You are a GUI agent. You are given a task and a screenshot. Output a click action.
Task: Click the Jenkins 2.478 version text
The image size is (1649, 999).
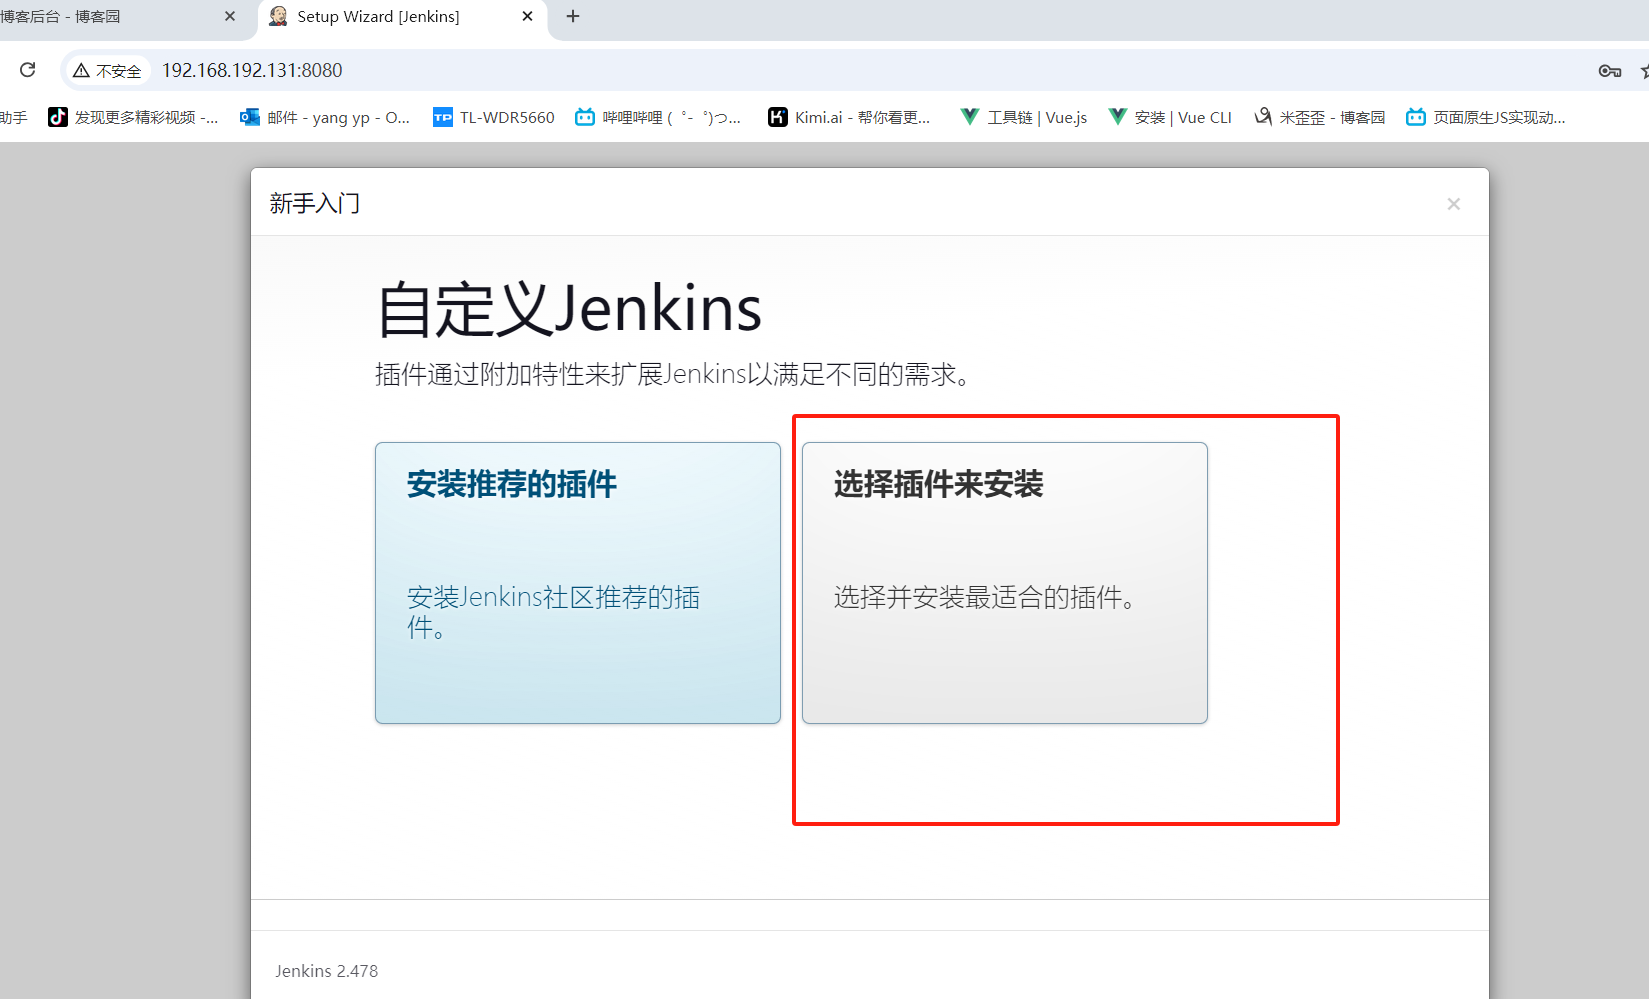(327, 971)
